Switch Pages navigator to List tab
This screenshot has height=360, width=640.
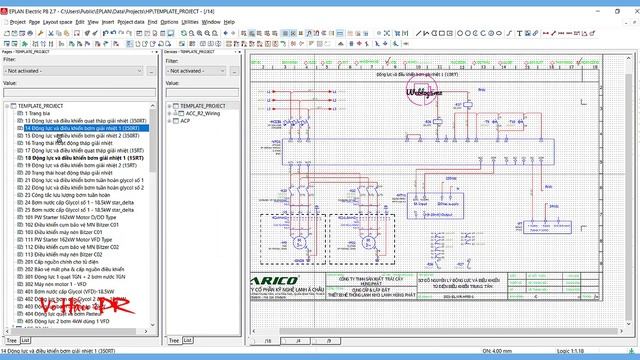[x=25, y=340]
